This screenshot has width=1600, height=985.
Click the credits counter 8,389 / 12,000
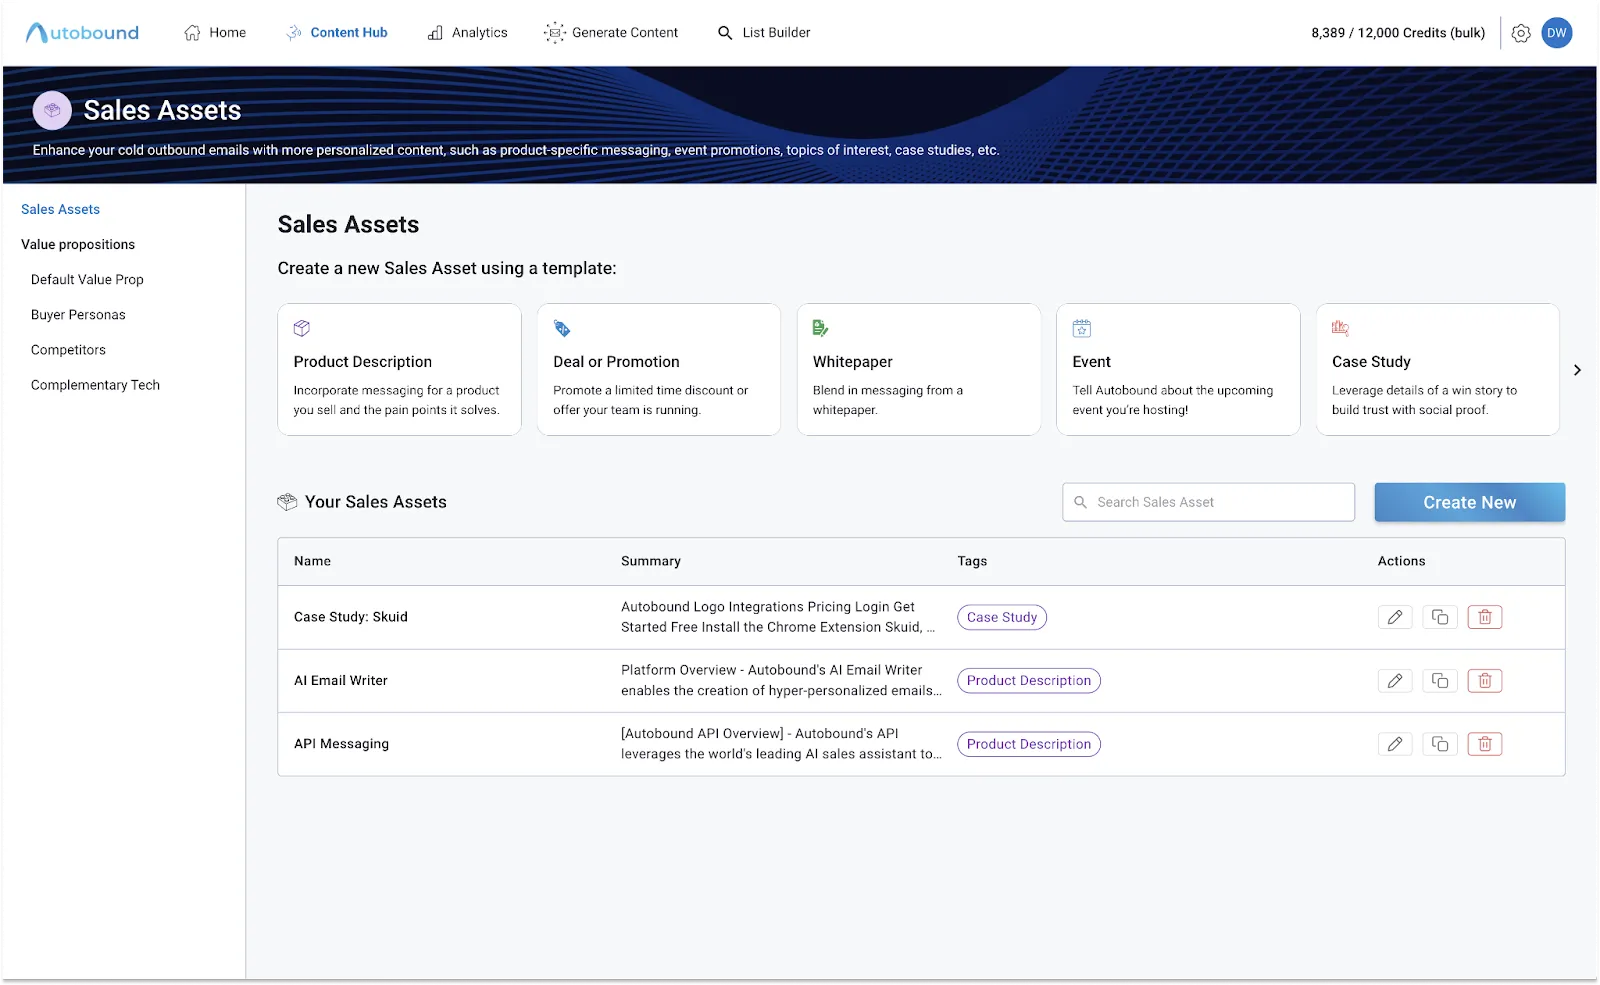(1398, 33)
